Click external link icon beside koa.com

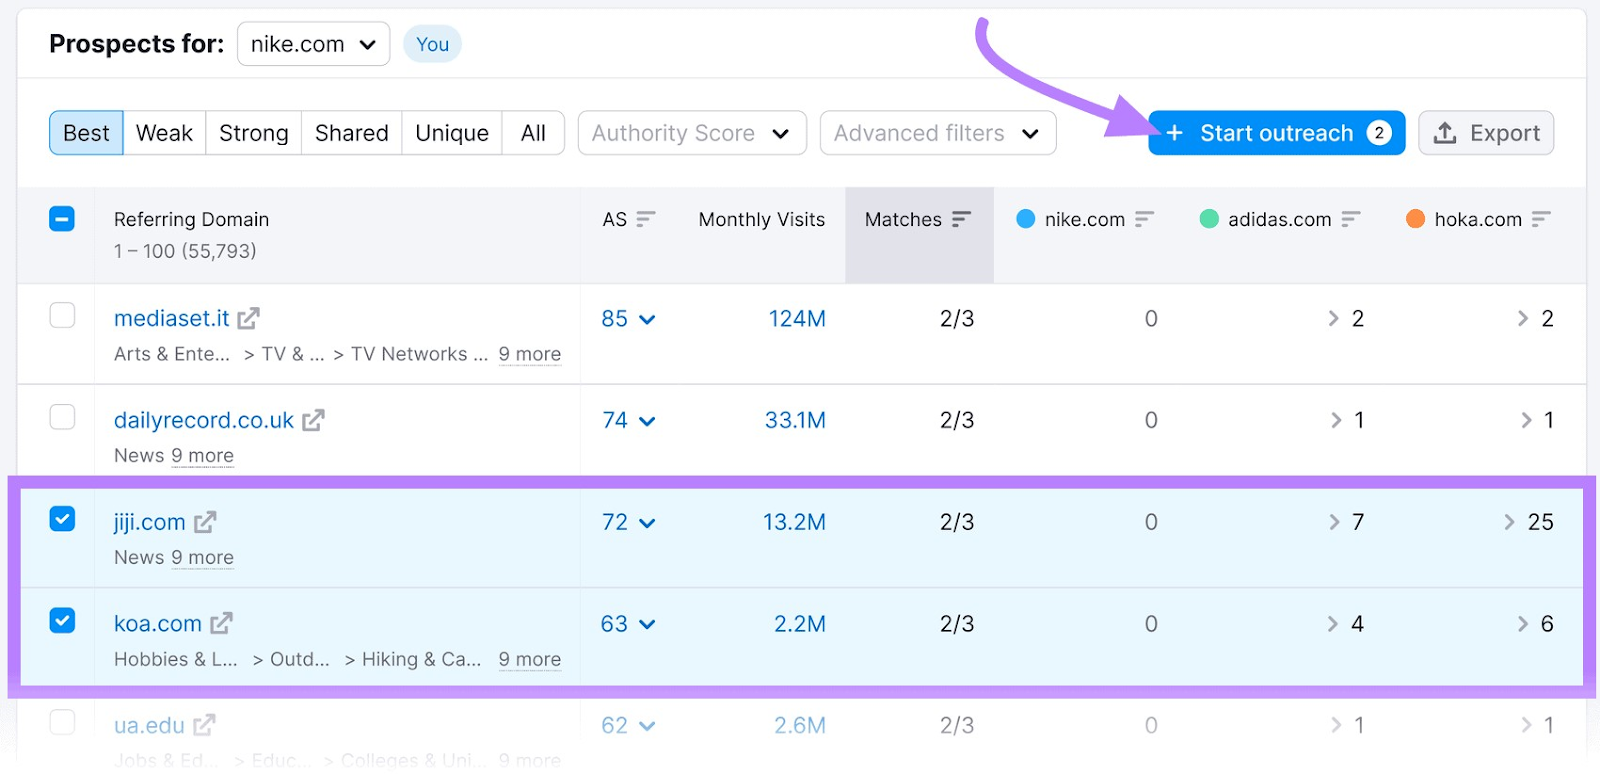221,623
